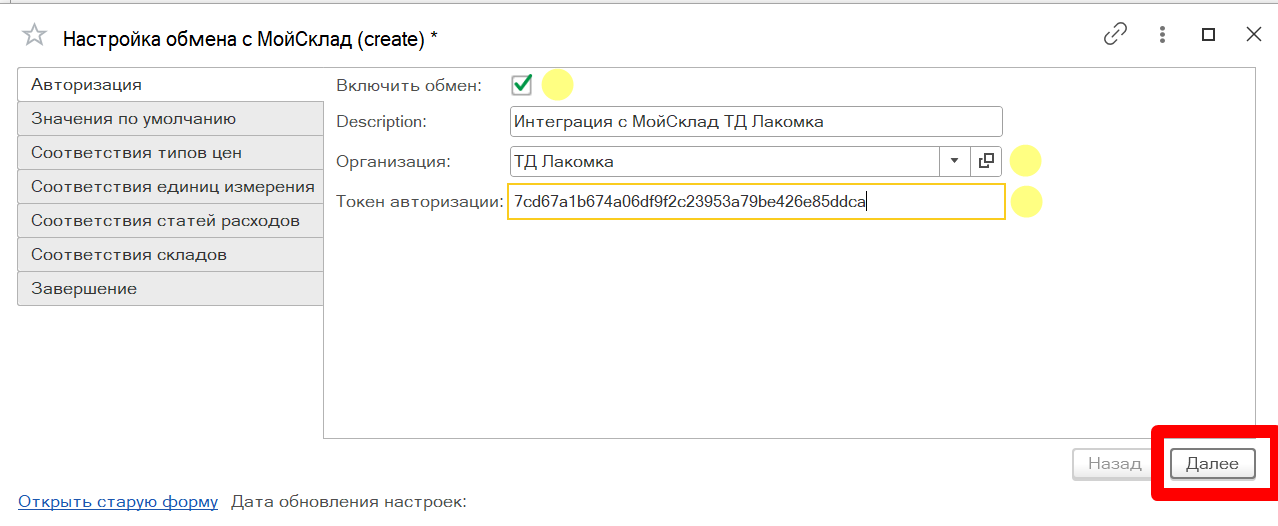
Task: Click the Назад button
Action: tap(1114, 464)
